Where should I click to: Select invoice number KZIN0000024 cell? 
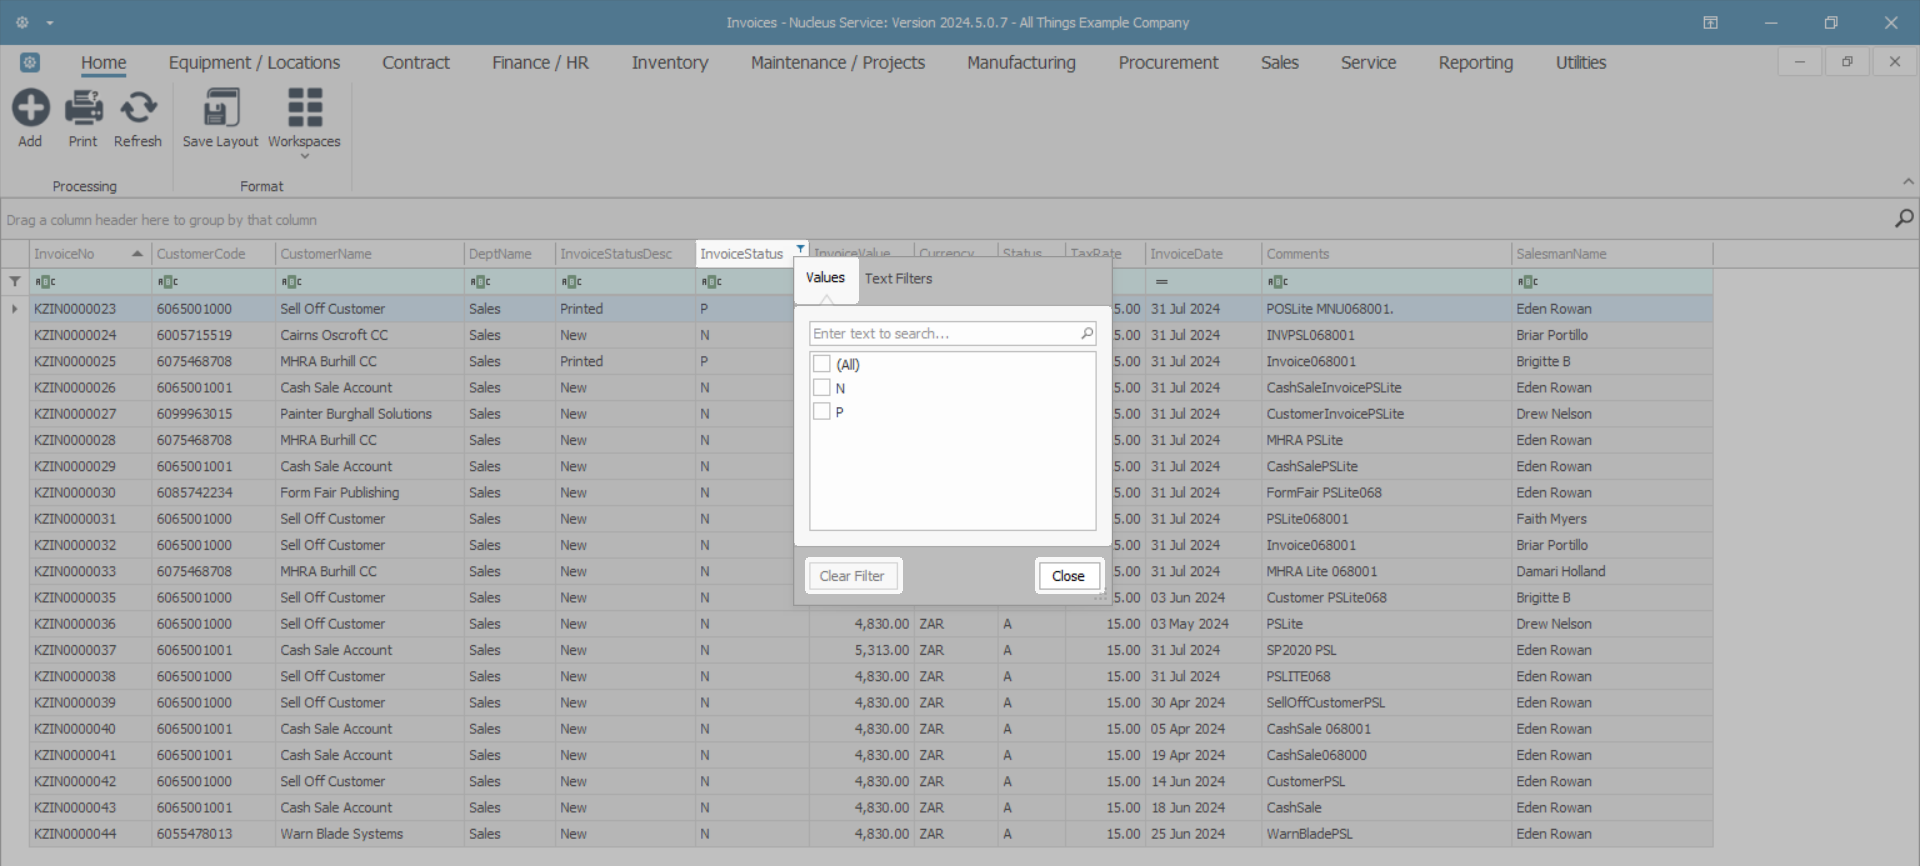90,335
